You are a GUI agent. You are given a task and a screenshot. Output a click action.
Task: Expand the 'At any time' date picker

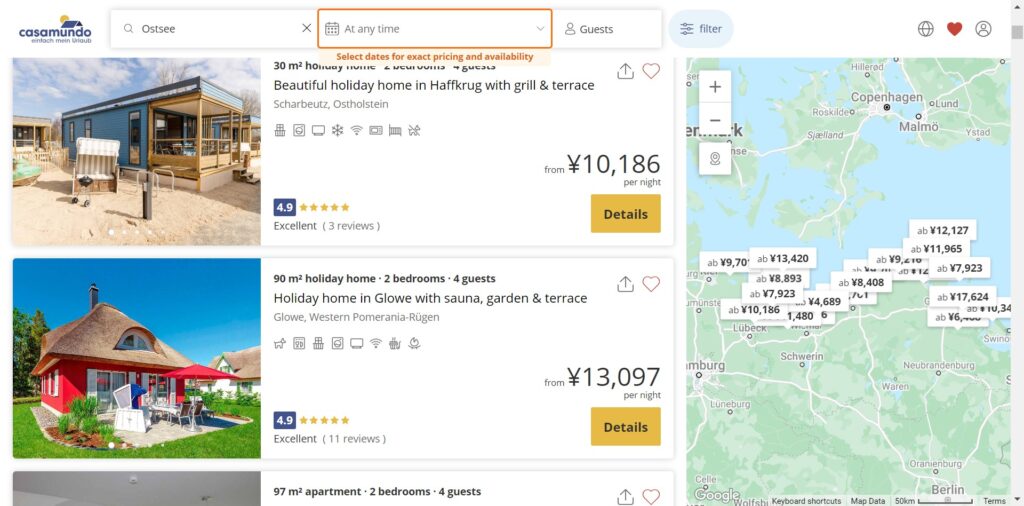coord(435,29)
